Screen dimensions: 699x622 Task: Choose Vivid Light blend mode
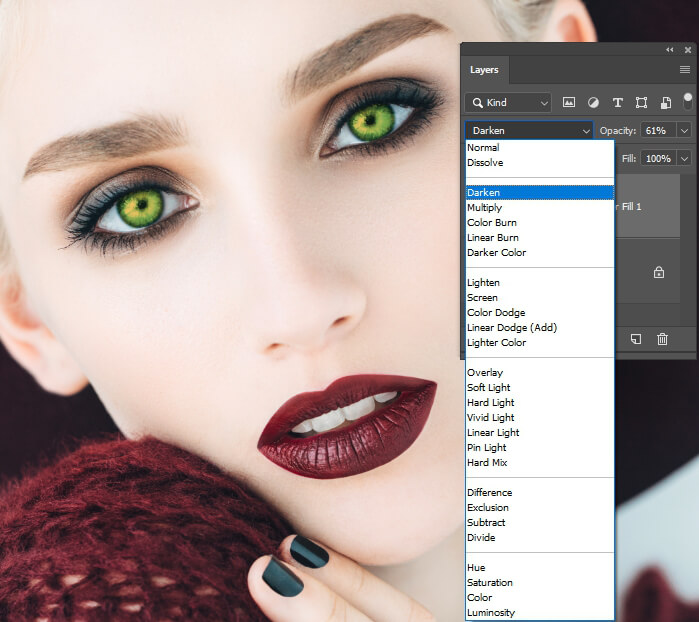[540, 418]
